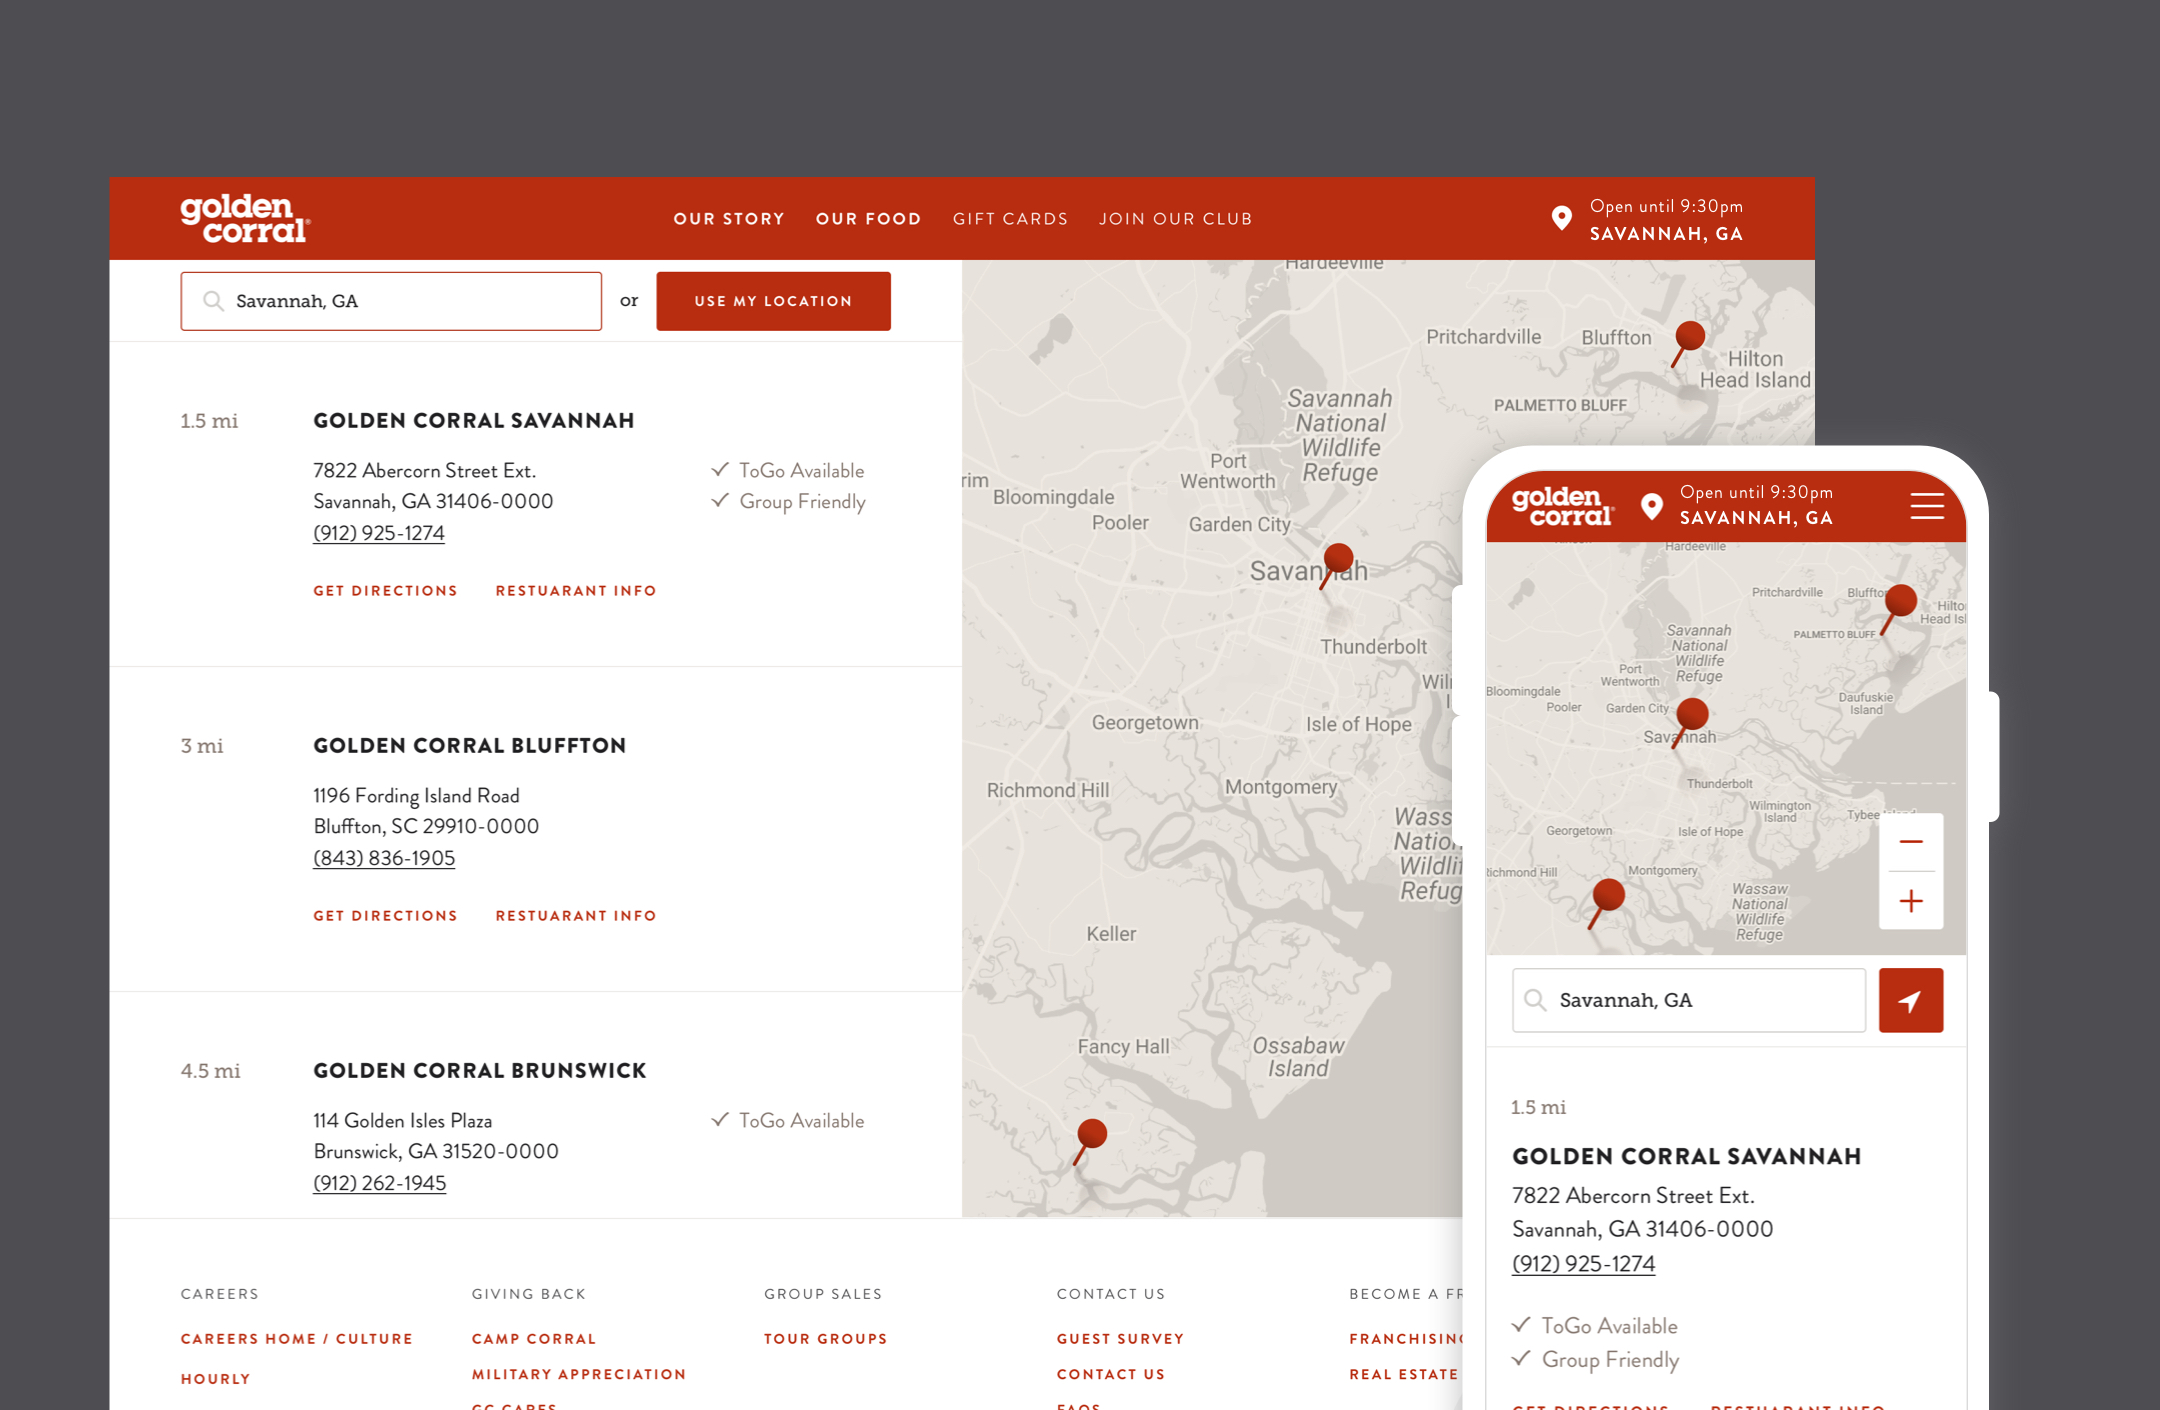Image resolution: width=2160 pixels, height=1410 pixels.
Task: Open the hamburger menu on the mobile view
Action: tap(1927, 506)
